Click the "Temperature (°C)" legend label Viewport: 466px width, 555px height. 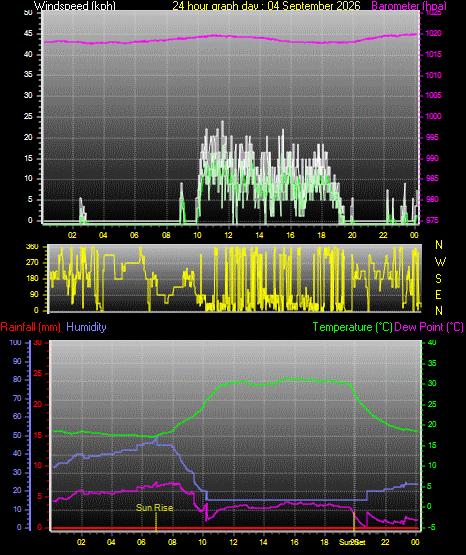pos(352,327)
